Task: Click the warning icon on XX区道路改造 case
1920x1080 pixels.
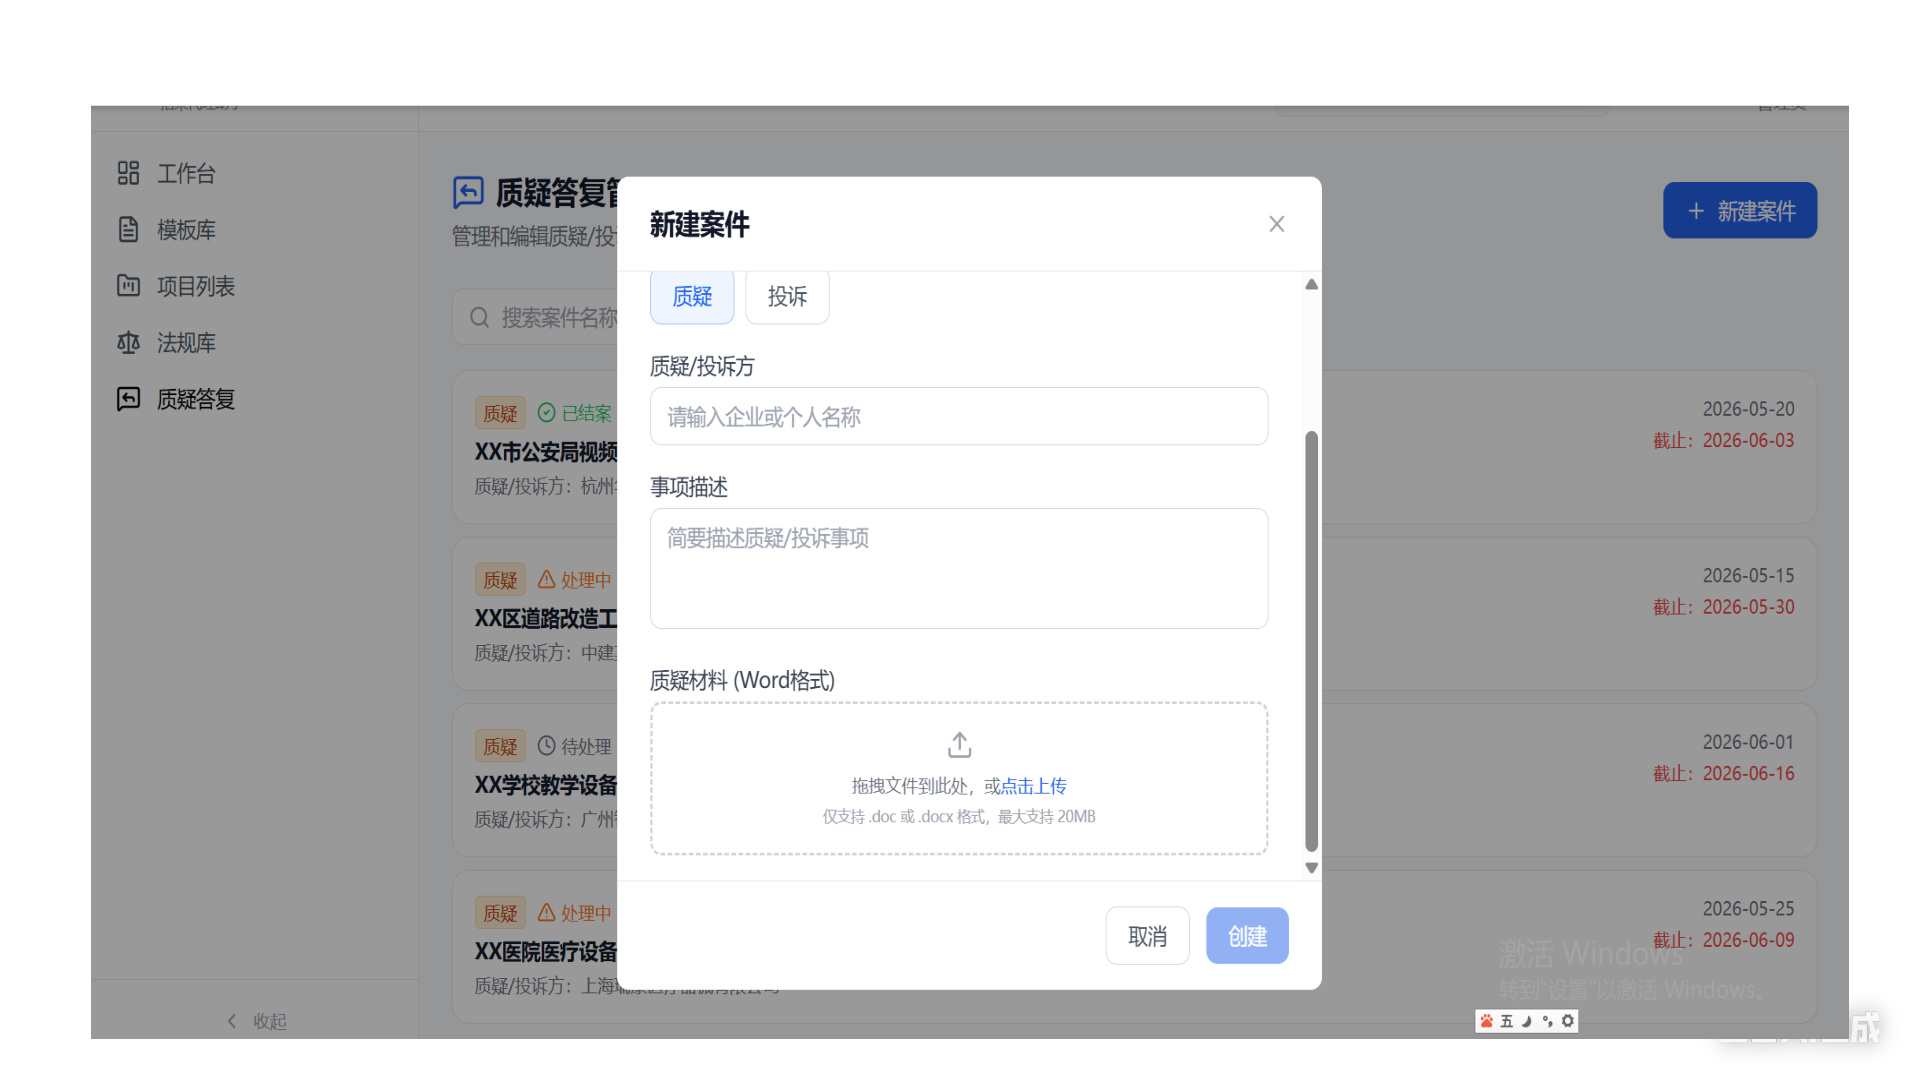Action: 546,579
